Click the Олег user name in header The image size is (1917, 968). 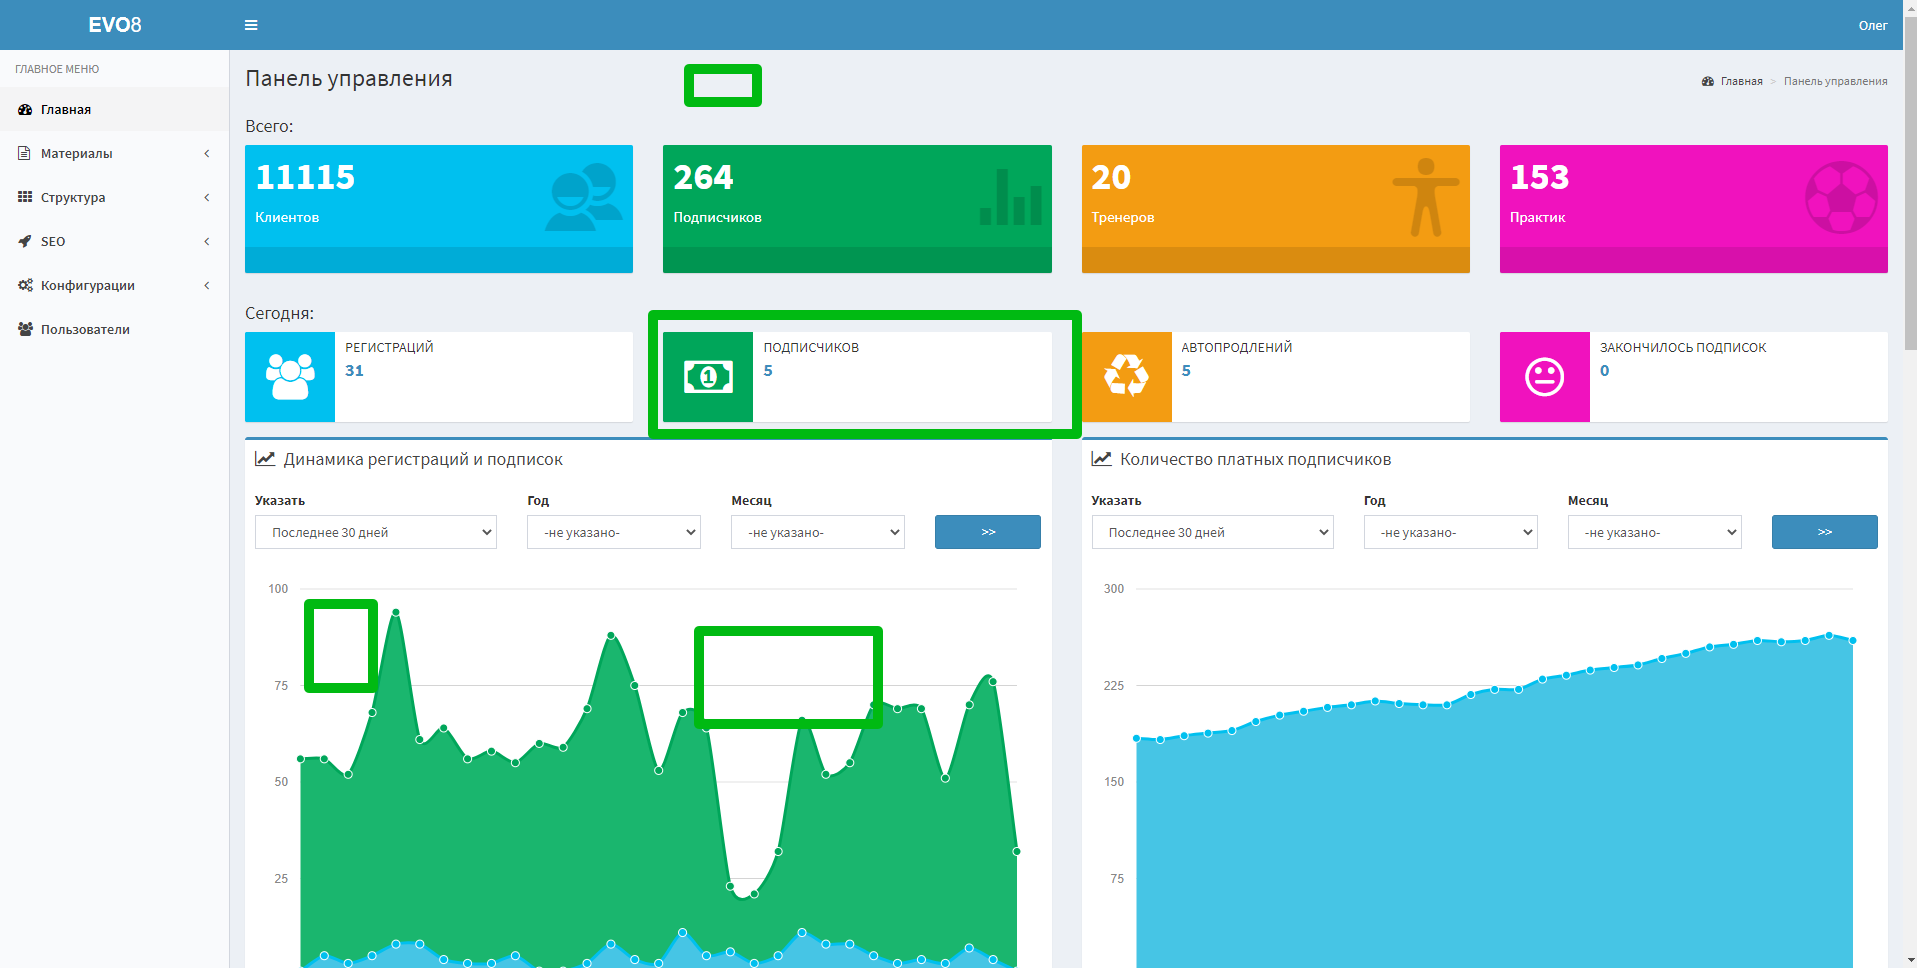1872,25
